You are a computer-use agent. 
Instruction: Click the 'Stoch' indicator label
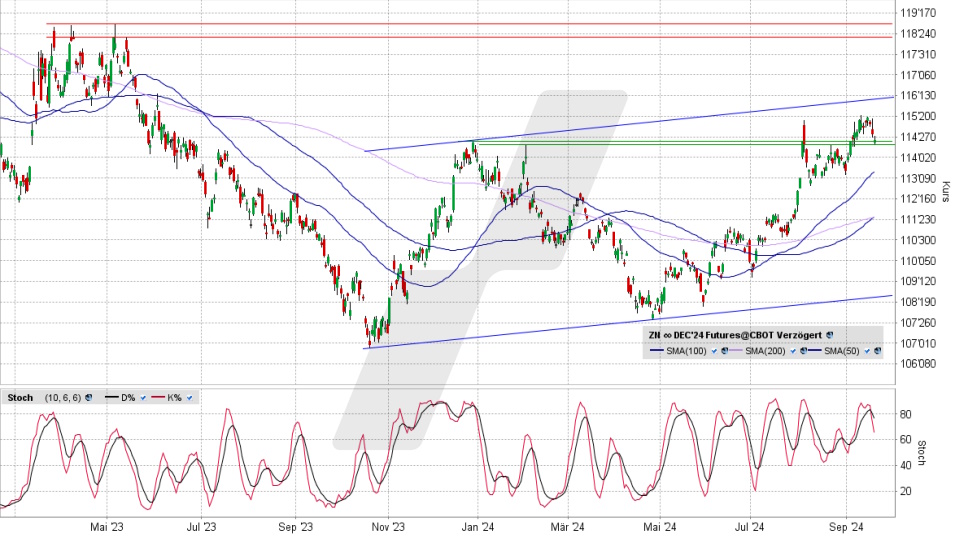[20, 398]
